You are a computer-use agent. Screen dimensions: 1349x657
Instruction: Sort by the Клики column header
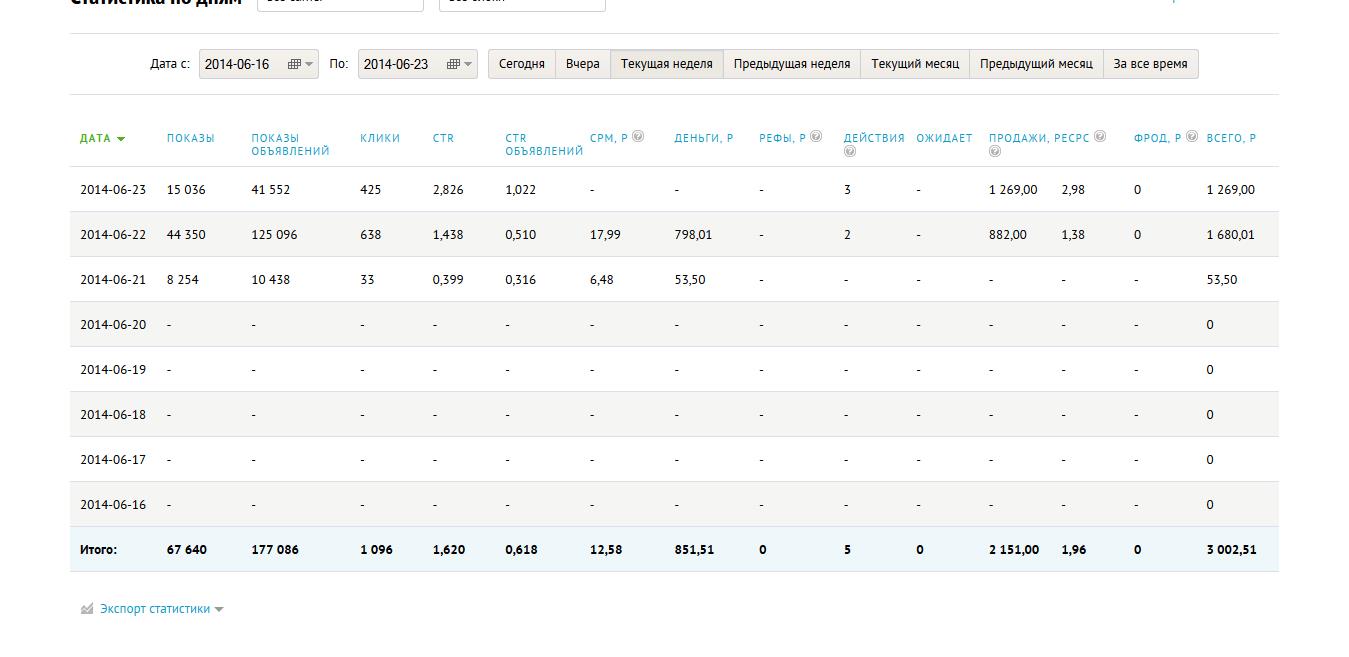point(379,138)
